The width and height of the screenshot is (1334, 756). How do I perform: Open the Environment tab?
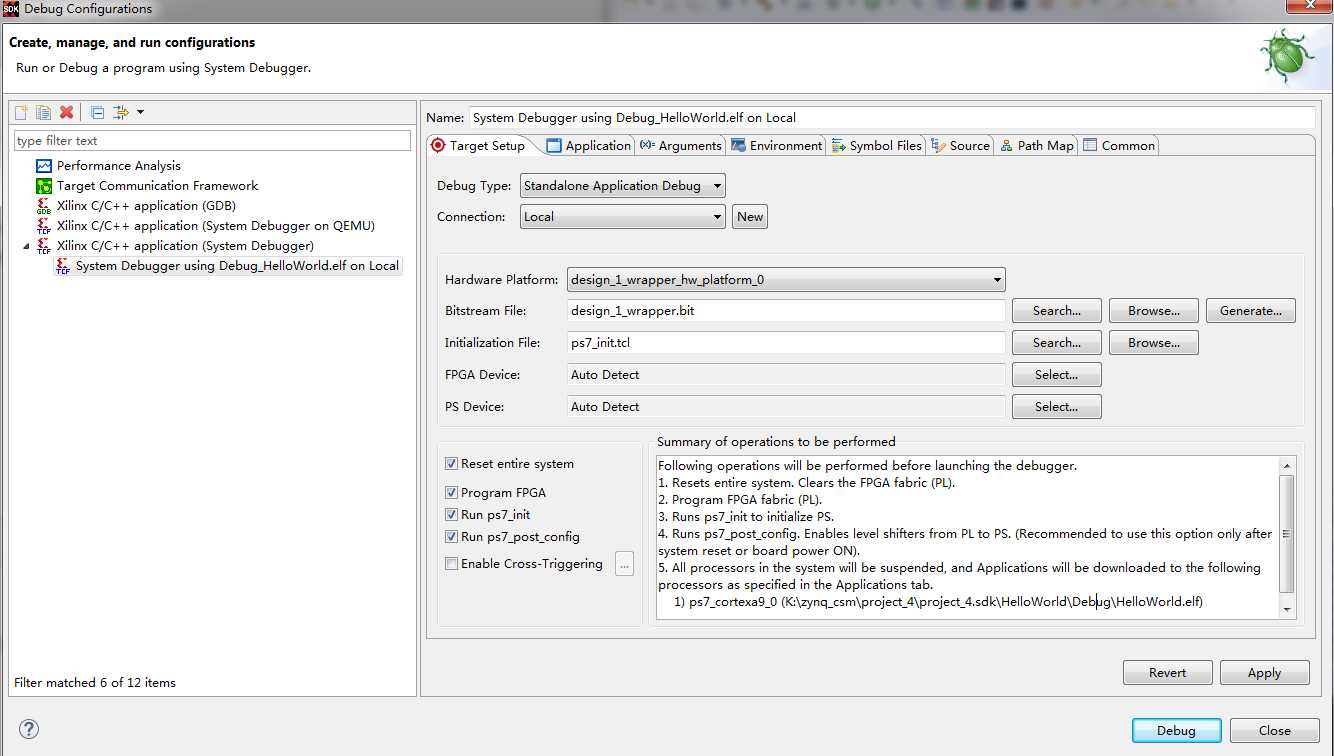click(776, 146)
